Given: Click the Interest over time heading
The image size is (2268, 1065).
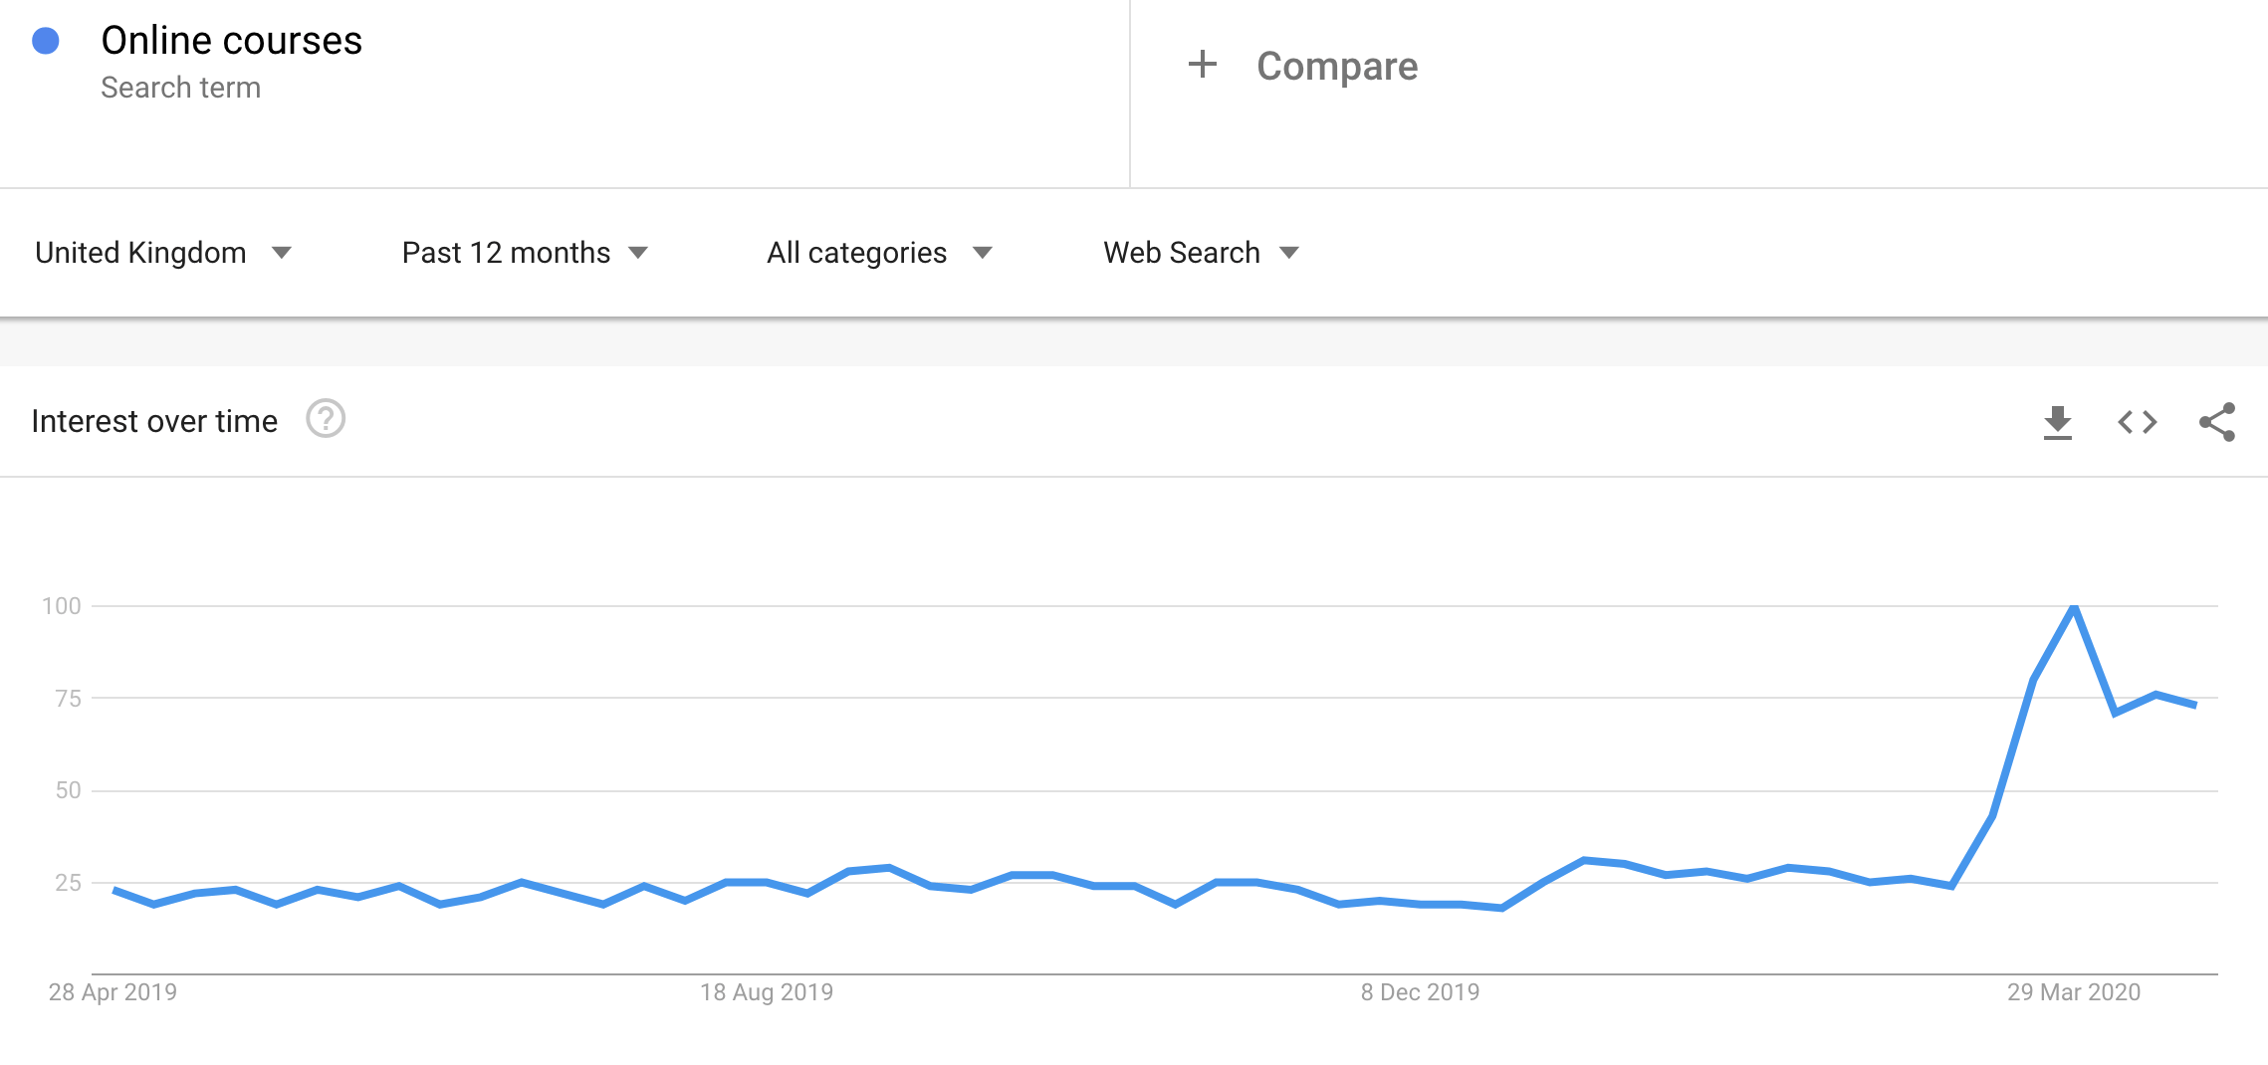Looking at the screenshot, I should pos(154,421).
